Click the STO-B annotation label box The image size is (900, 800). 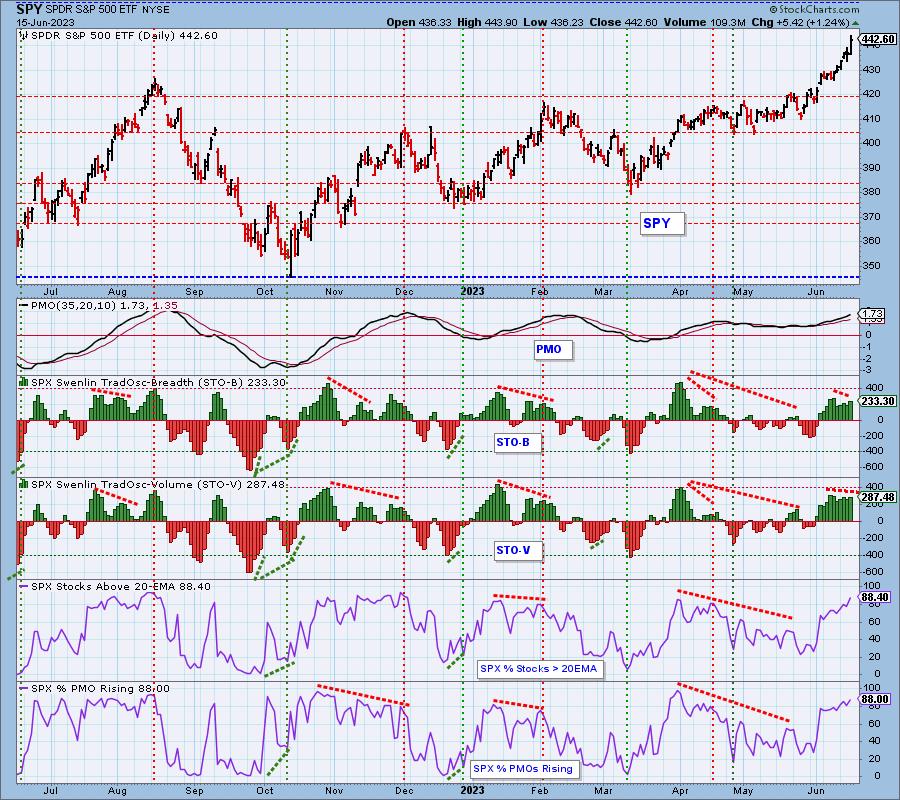pyautogui.click(x=518, y=442)
